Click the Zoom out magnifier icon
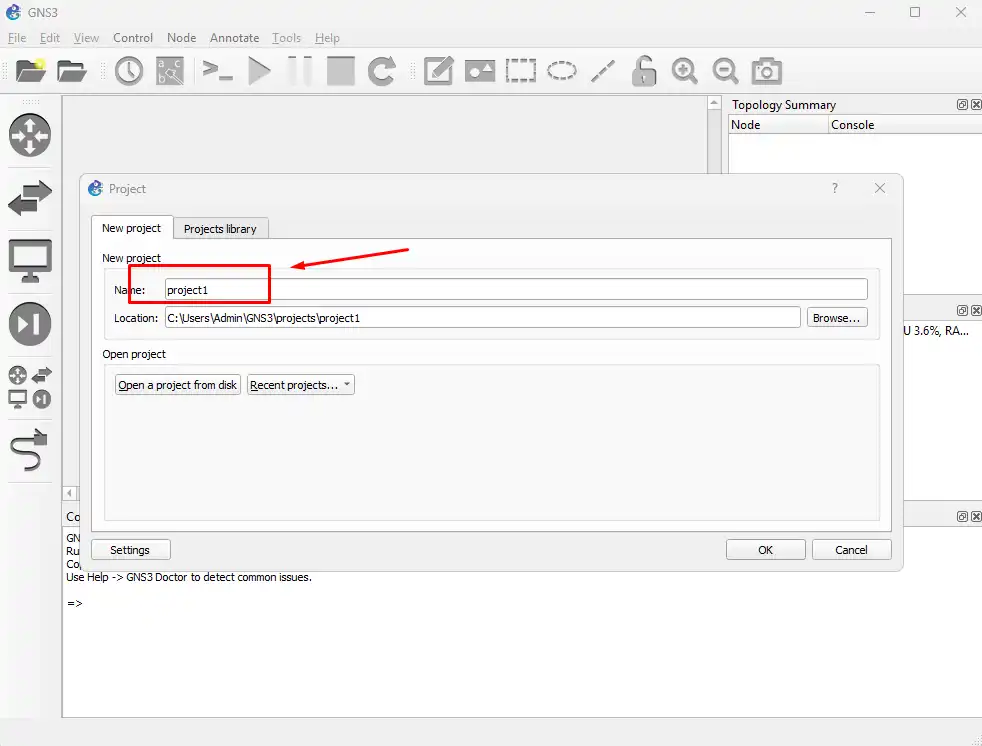 point(725,71)
